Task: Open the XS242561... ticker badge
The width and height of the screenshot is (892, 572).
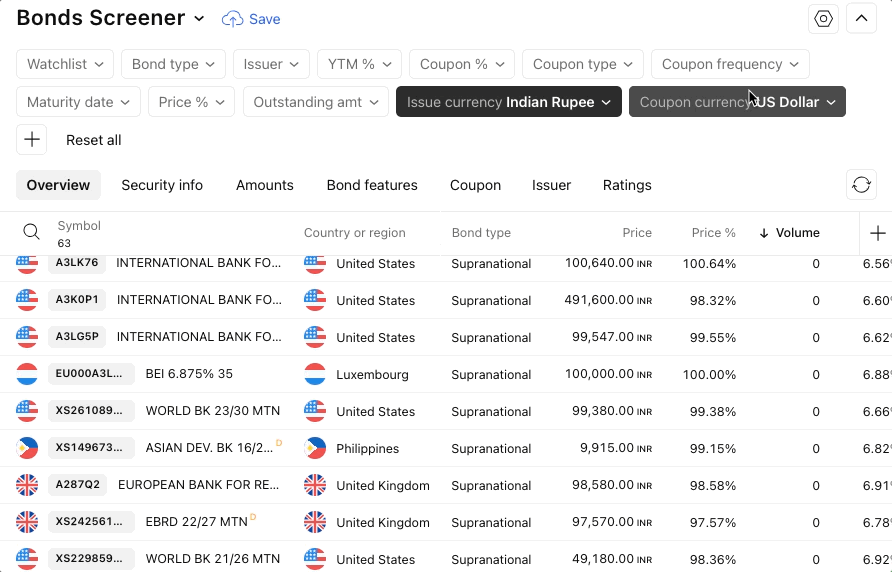Action: point(91,521)
